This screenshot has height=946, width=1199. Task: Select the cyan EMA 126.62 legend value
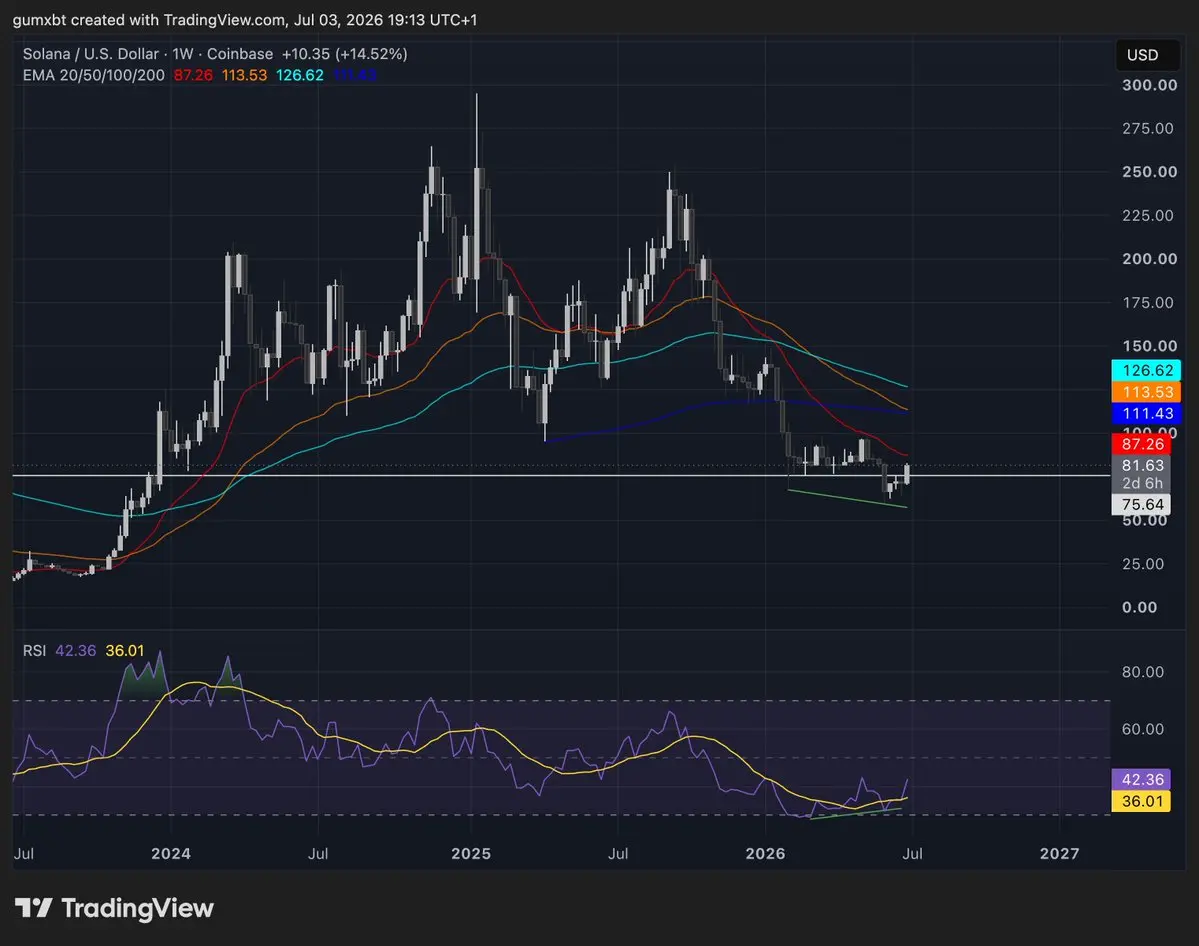tap(300, 75)
